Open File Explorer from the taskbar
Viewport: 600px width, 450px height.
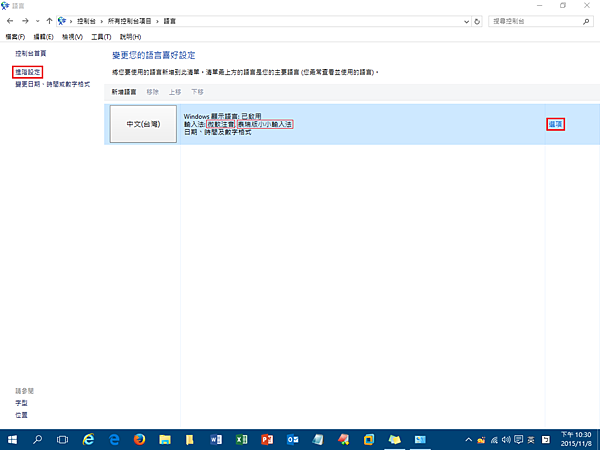point(165,440)
